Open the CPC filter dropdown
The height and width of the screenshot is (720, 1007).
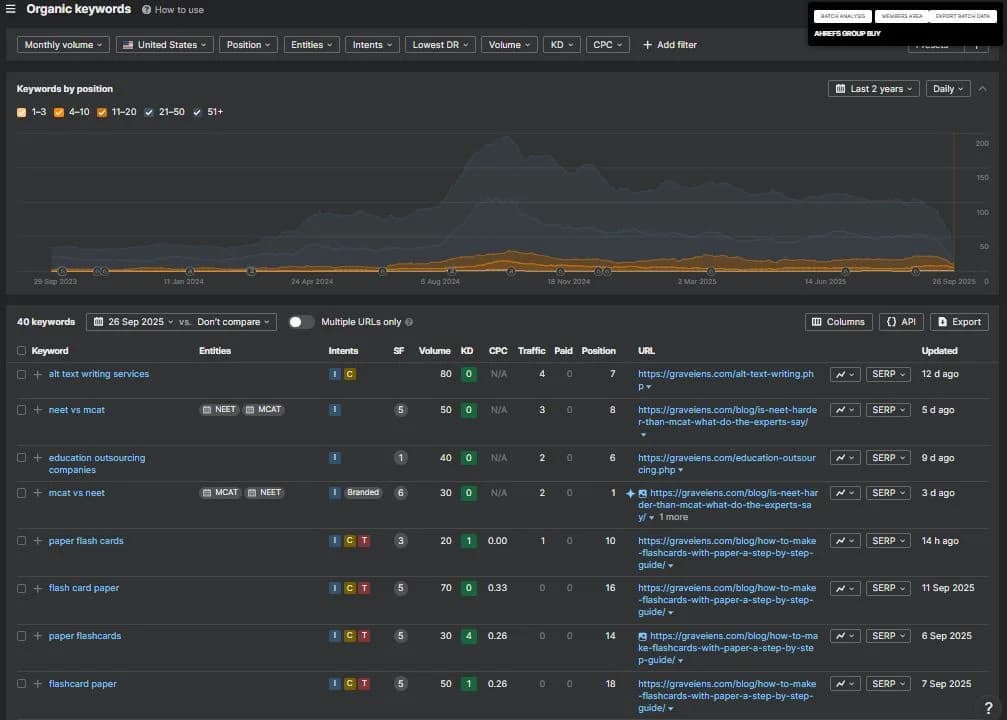click(x=608, y=45)
